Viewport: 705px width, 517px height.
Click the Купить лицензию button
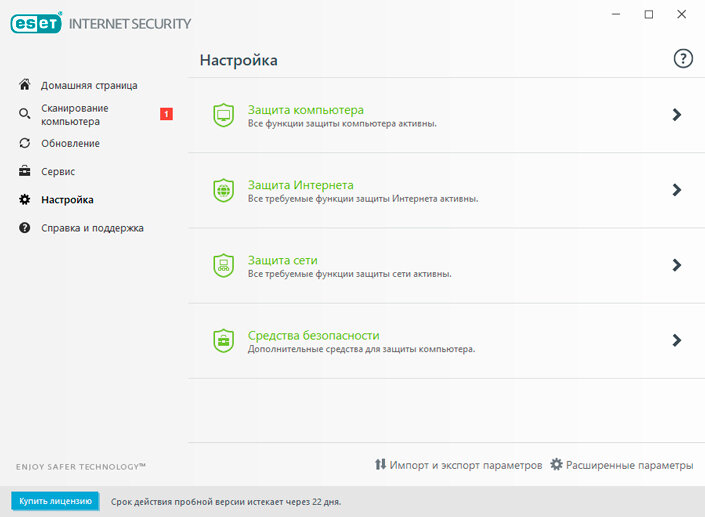(55, 501)
